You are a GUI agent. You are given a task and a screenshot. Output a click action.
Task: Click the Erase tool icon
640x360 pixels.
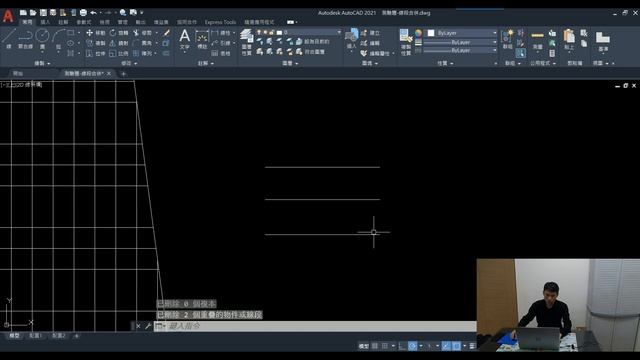(x=167, y=33)
